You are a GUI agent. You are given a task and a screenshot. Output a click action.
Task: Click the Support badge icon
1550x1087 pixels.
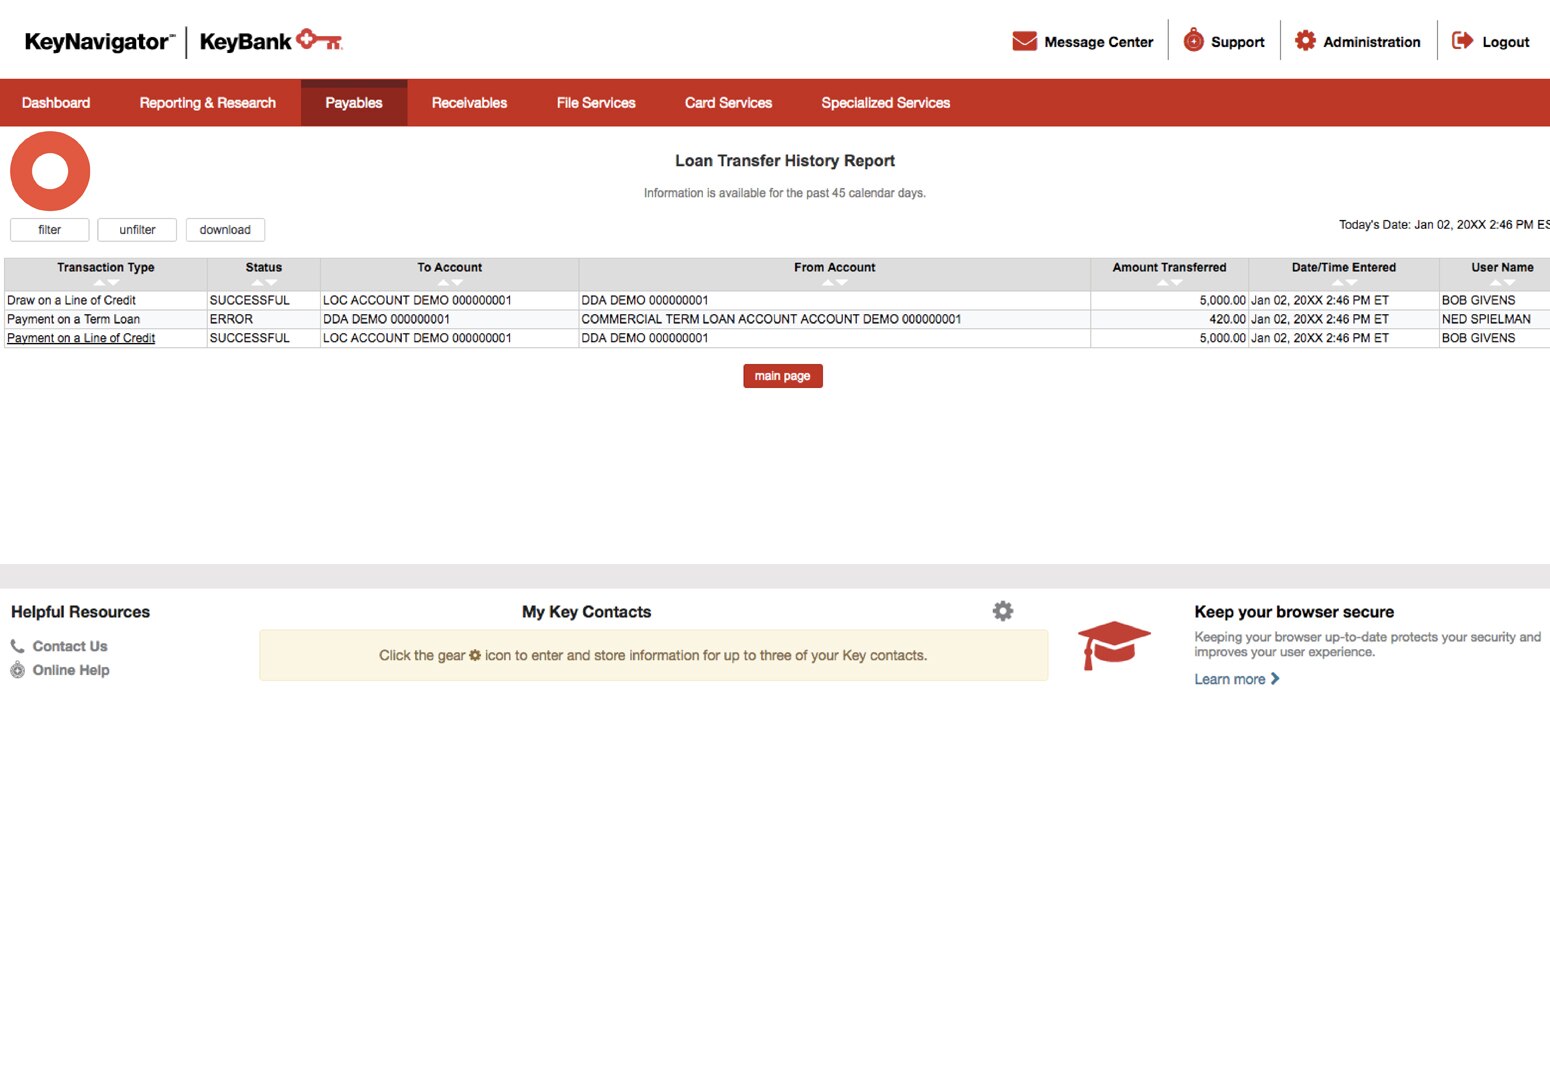(1193, 41)
